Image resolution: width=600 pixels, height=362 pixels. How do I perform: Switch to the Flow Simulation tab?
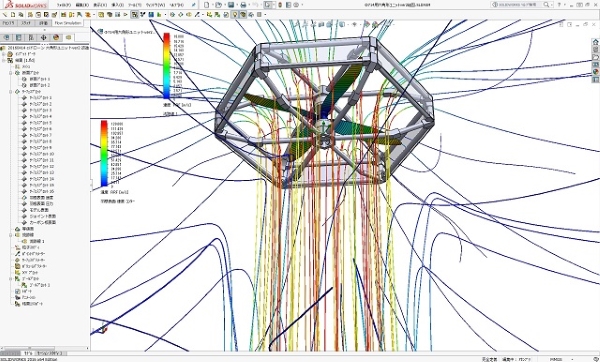tap(68, 23)
